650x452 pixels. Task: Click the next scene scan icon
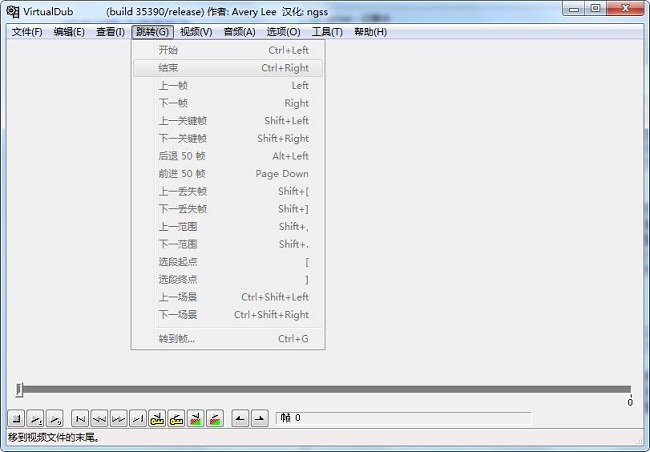point(214,418)
